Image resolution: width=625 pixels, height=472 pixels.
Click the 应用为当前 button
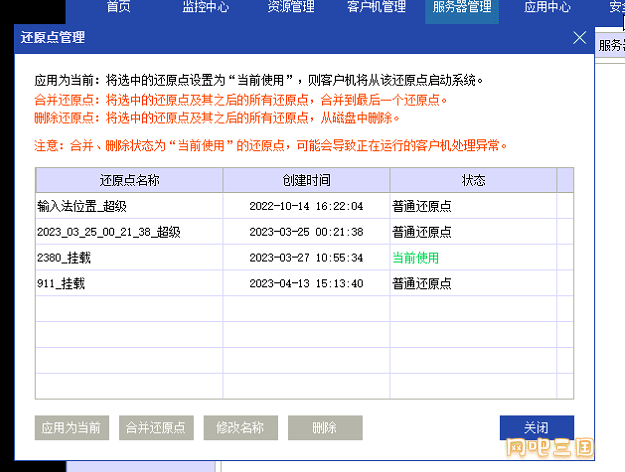72,428
